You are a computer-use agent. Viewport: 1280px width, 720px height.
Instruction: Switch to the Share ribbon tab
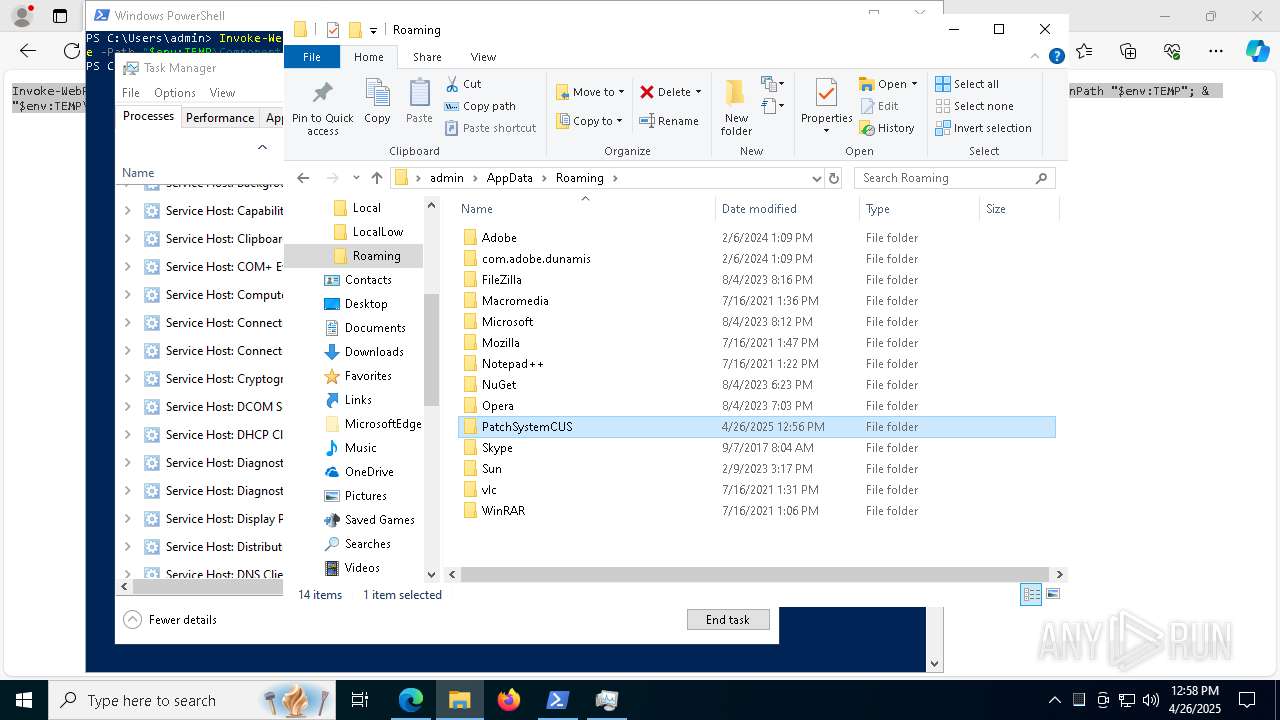pyautogui.click(x=427, y=57)
